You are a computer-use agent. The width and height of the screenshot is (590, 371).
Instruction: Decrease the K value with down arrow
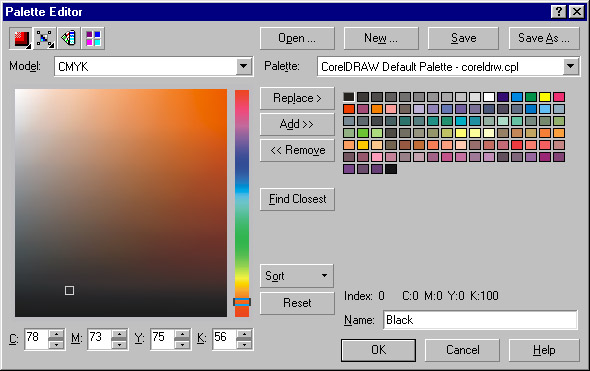click(244, 344)
